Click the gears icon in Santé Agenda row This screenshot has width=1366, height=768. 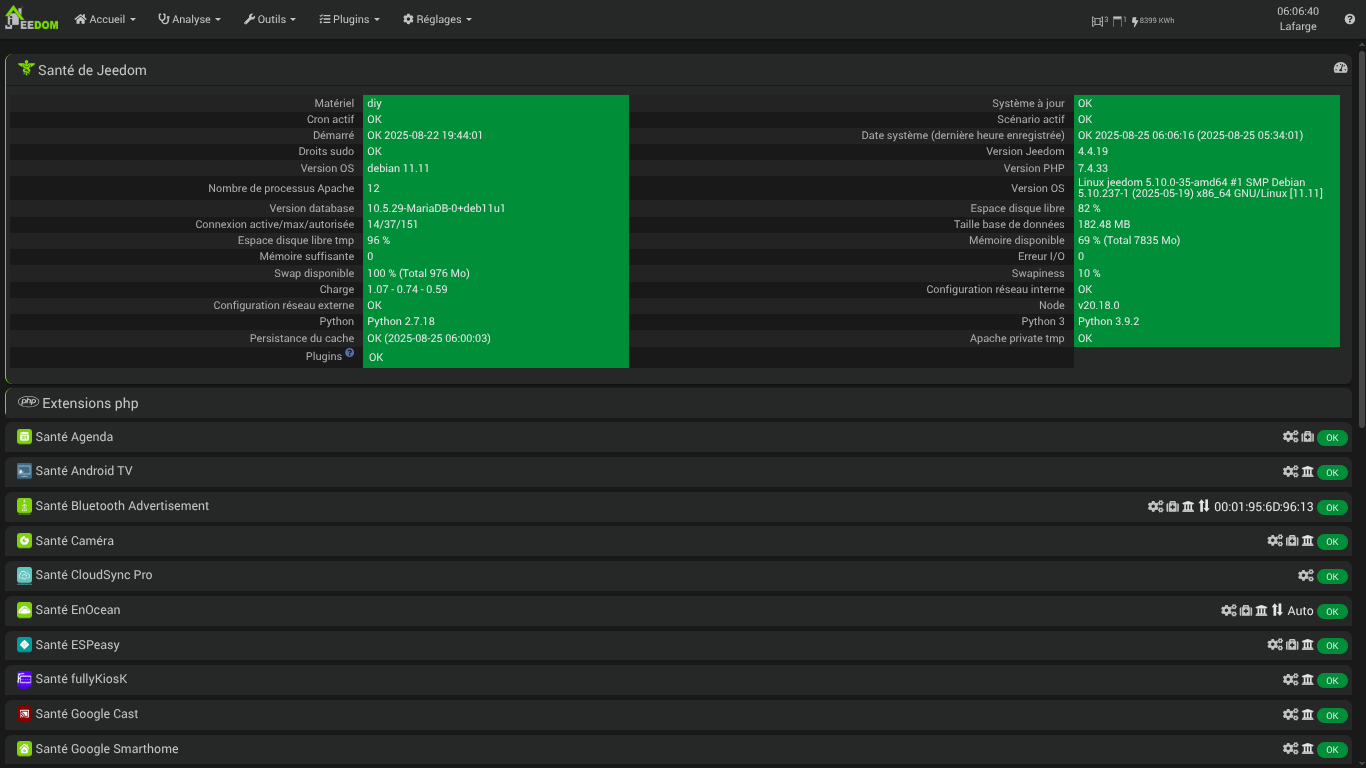click(1290, 437)
